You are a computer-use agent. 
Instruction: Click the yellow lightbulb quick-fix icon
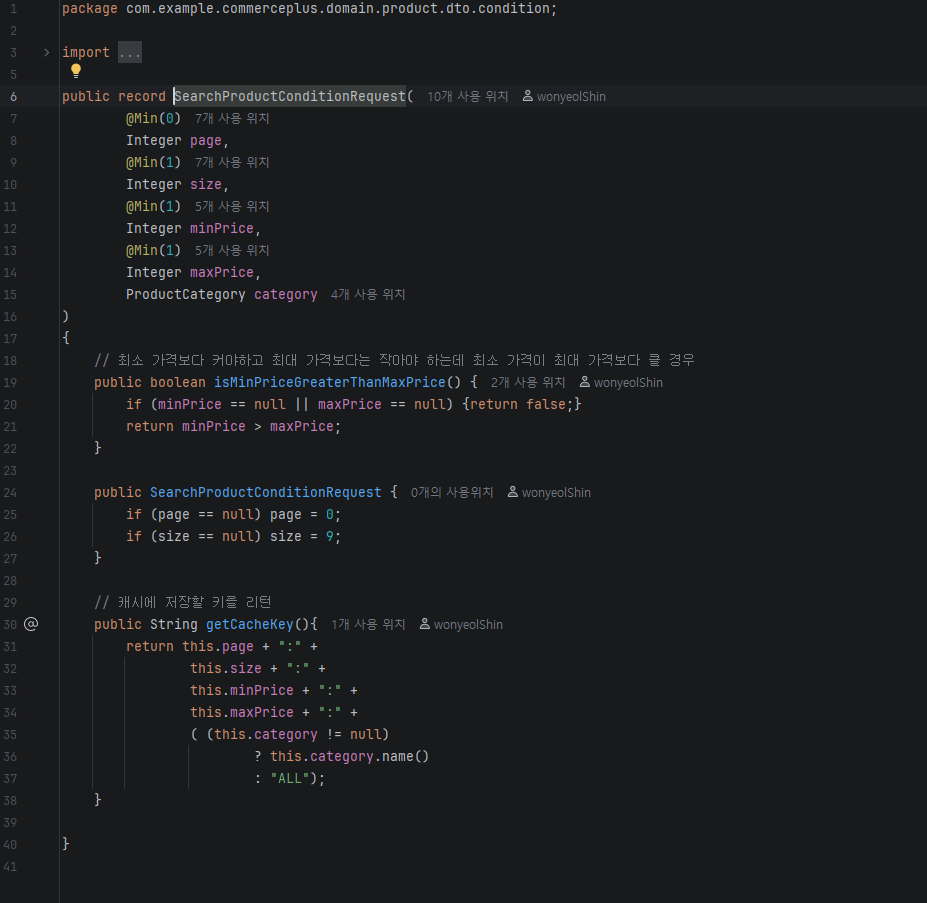point(76,71)
